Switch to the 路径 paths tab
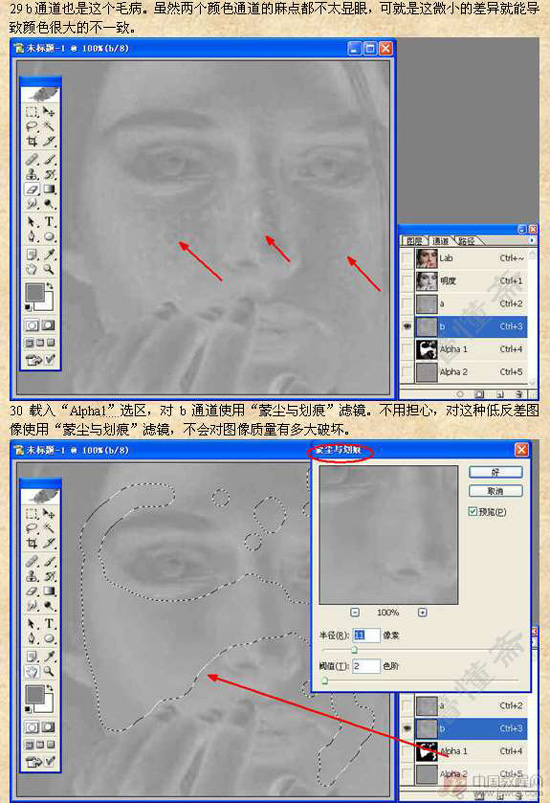 (x=466, y=241)
